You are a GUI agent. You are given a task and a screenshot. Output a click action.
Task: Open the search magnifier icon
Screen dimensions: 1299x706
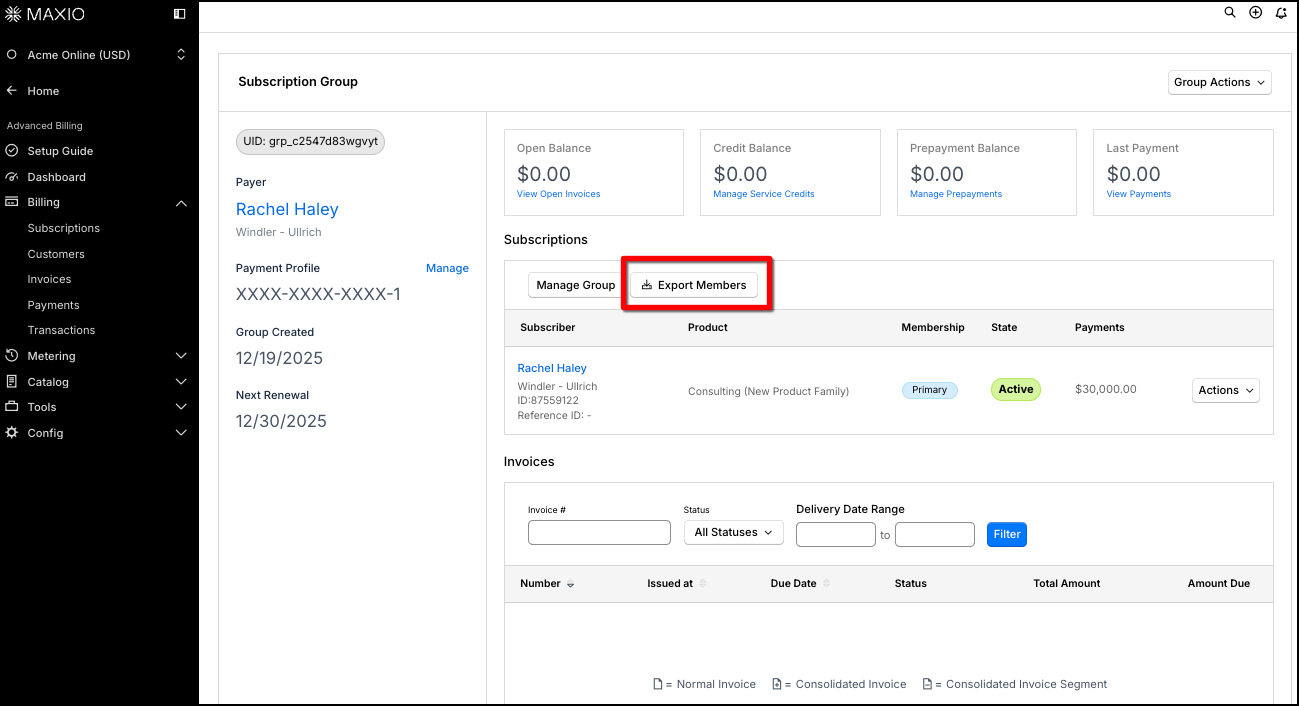1230,13
